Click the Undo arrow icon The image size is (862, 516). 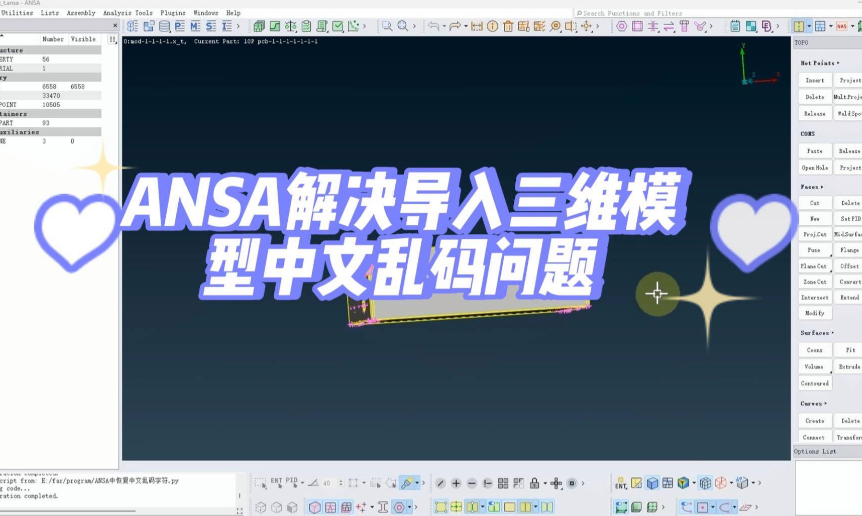[x=433, y=26]
